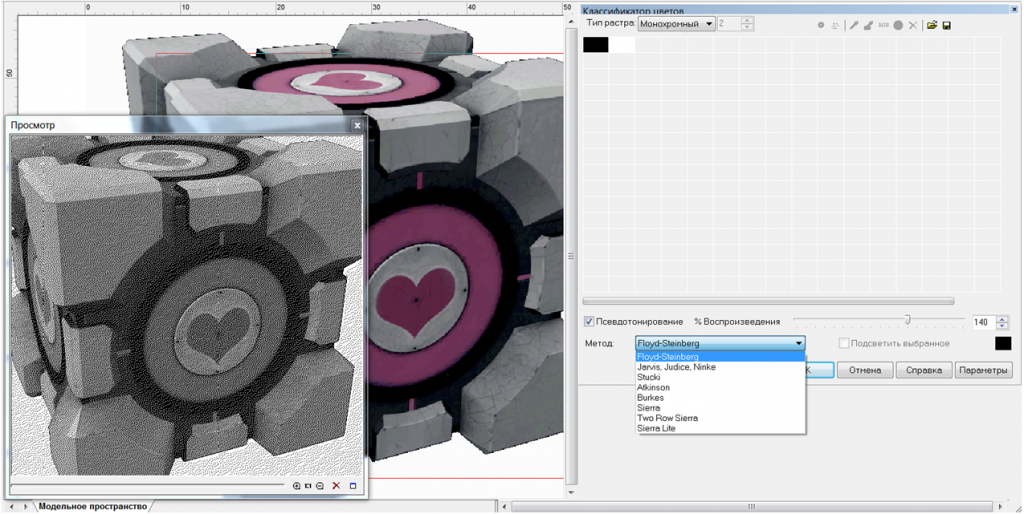Screen dimensions: 1024x514
Task: Click the vertical scrollbar down arrow of canvas
Action: (x=570, y=492)
